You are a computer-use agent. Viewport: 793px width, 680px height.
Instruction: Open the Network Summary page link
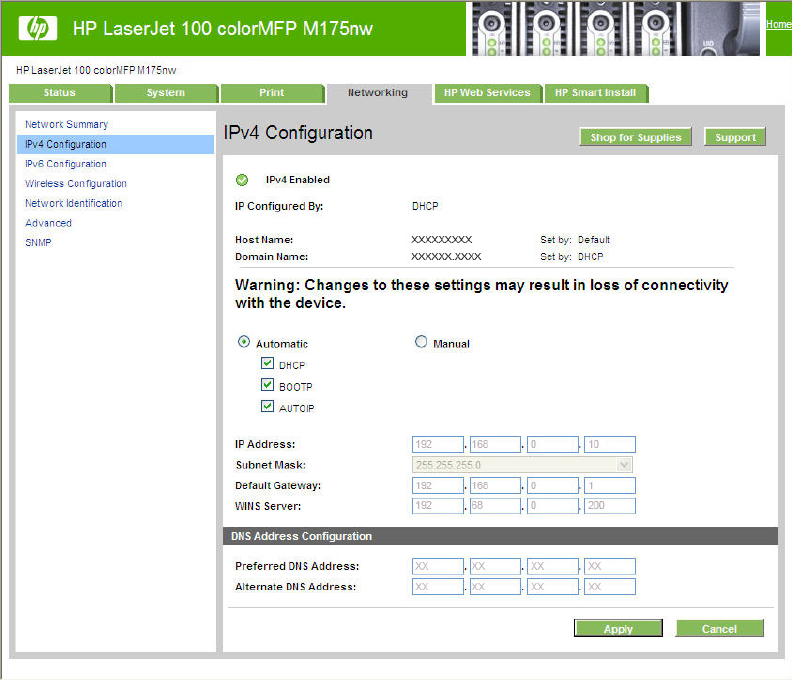tap(67, 124)
